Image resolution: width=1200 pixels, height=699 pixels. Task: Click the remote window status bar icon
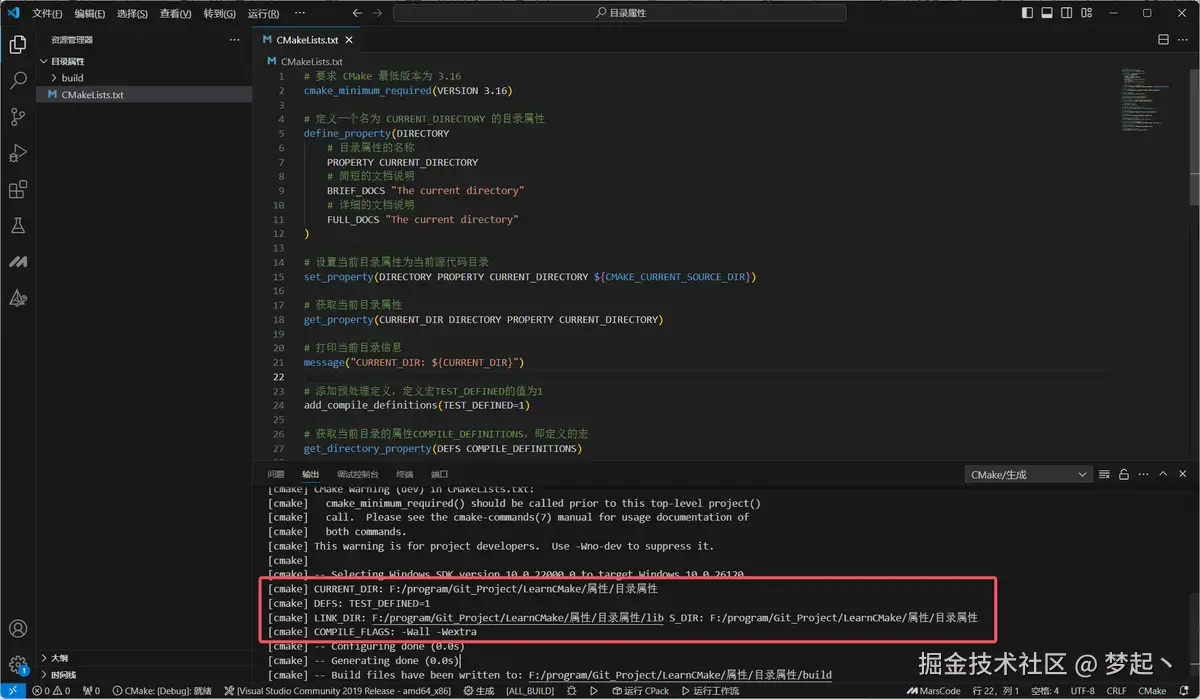click(x=12, y=691)
